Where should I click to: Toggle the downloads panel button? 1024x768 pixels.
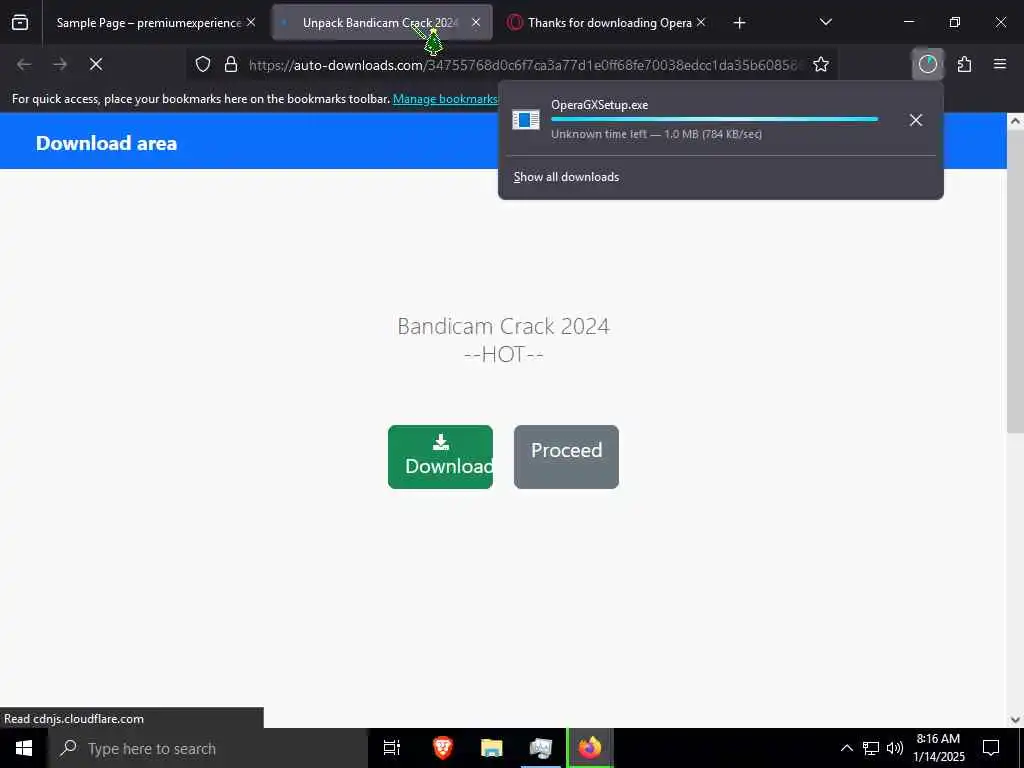[x=928, y=64]
